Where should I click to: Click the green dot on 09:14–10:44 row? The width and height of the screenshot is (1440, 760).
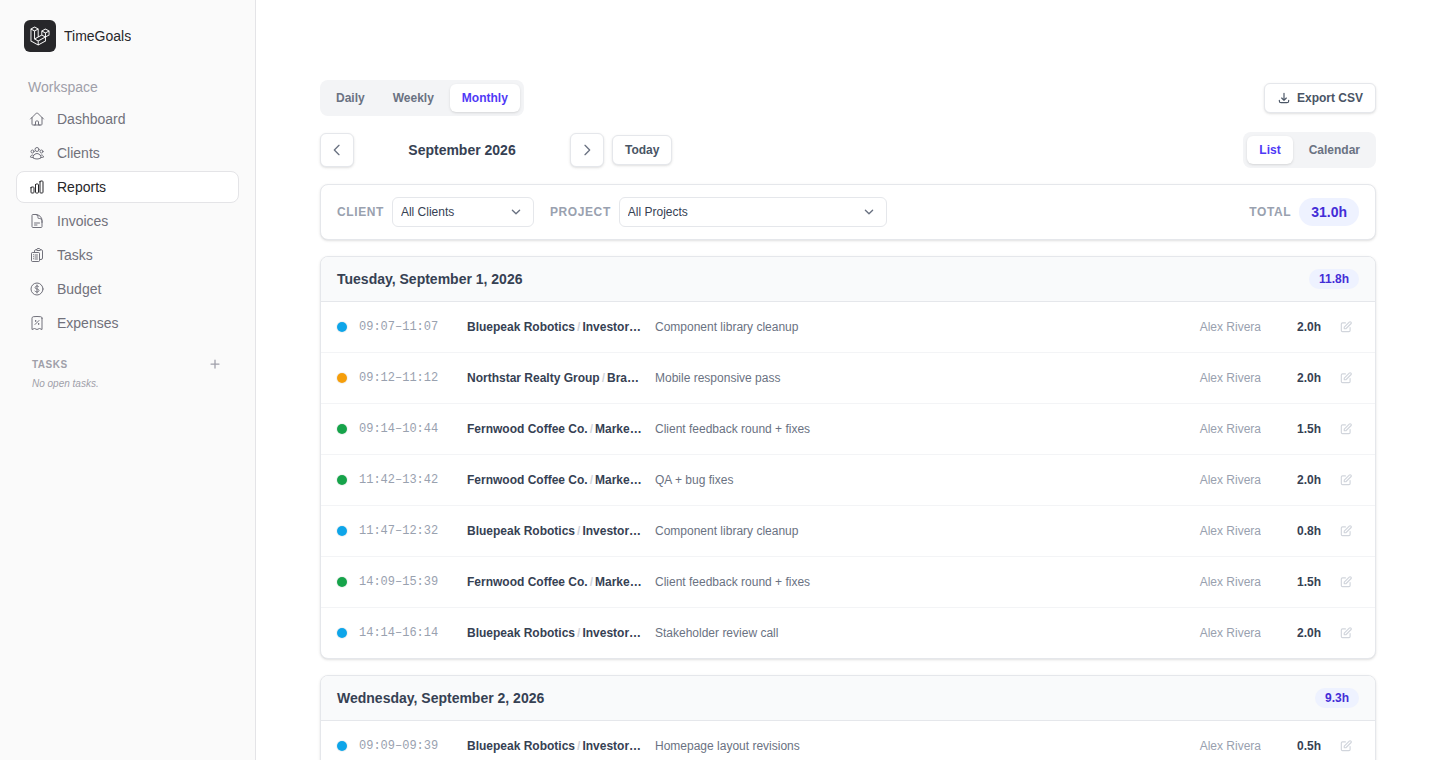[342, 429]
